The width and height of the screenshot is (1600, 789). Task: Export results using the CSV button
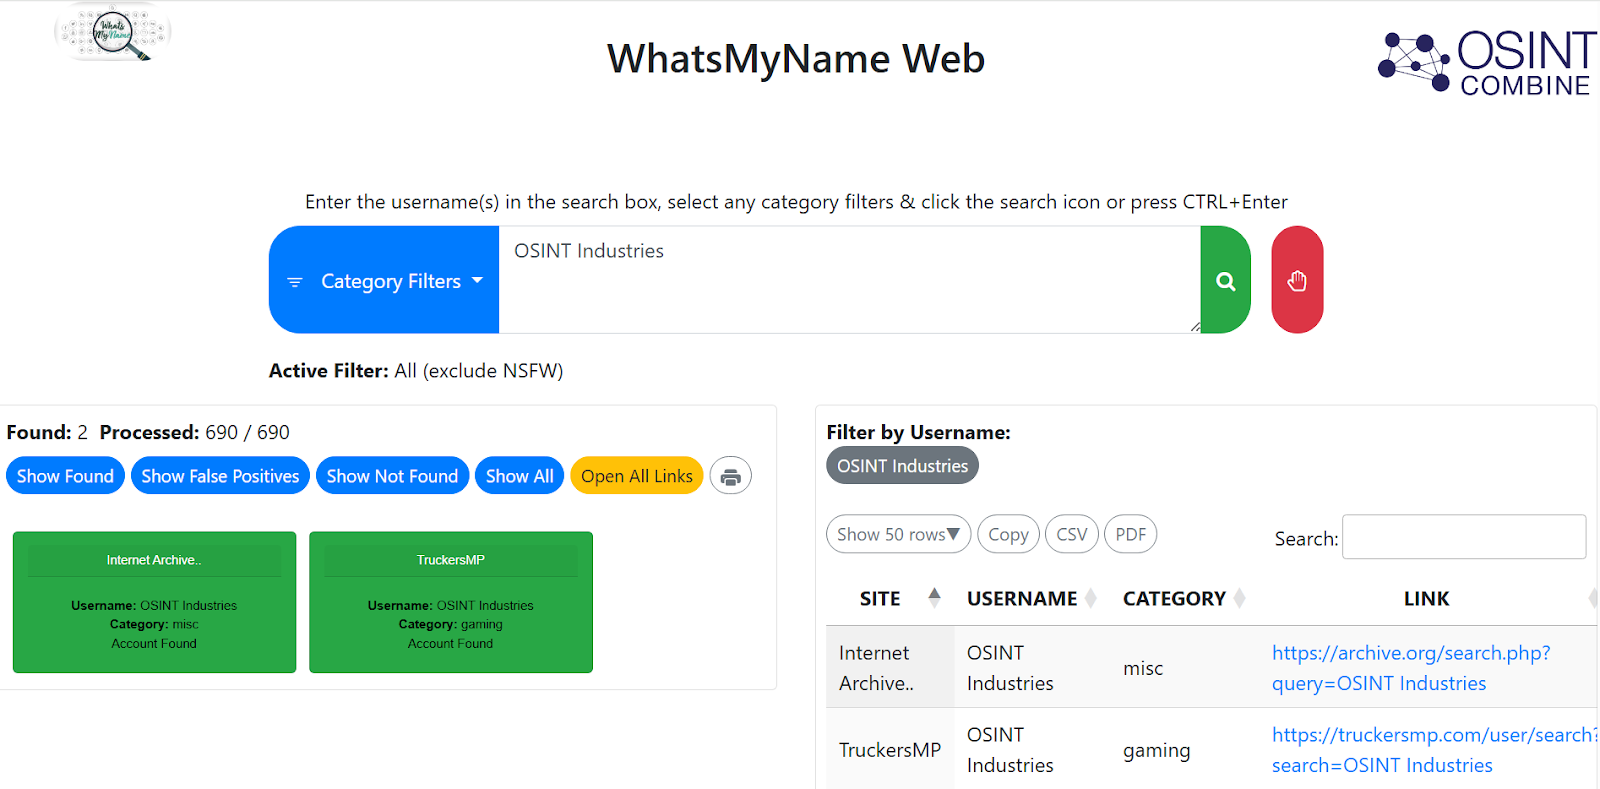coord(1071,534)
